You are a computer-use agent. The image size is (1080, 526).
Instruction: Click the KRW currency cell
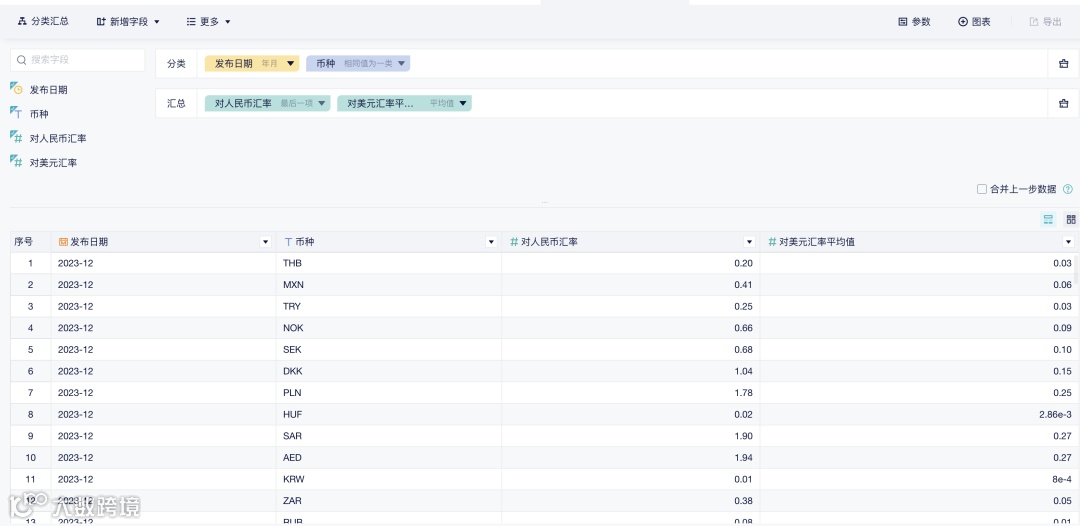pyautogui.click(x=389, y=479)
